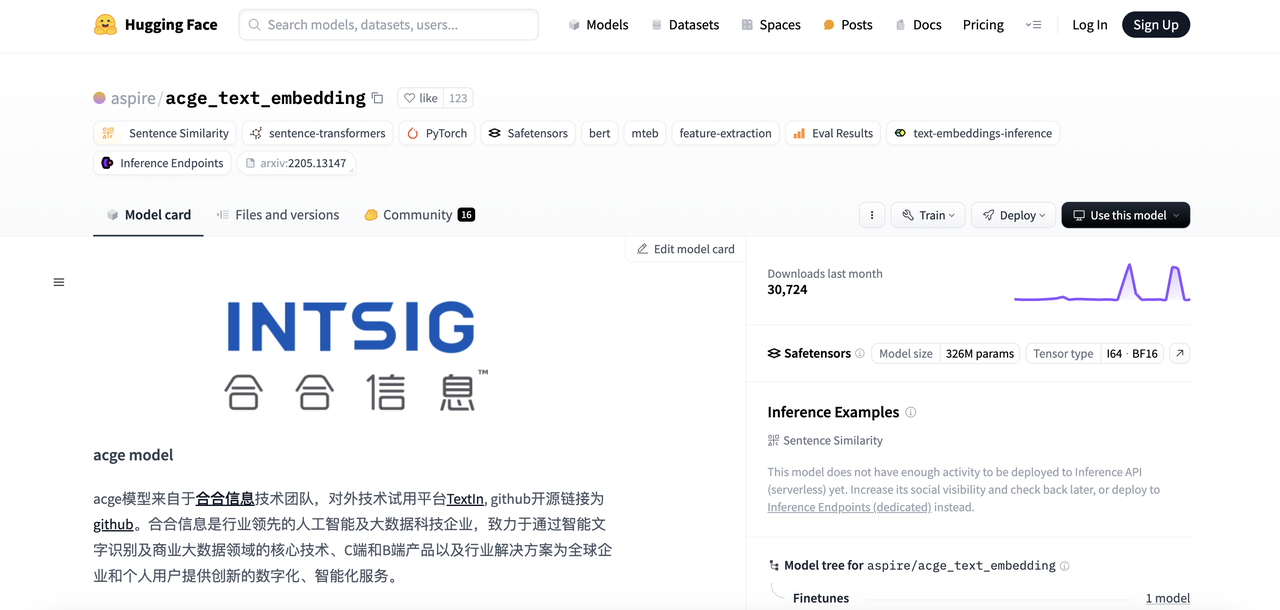This screenshot has height=610, width=1280.
Task: Click the 1 model finetunes link
Action: (x=1167, y=598)
